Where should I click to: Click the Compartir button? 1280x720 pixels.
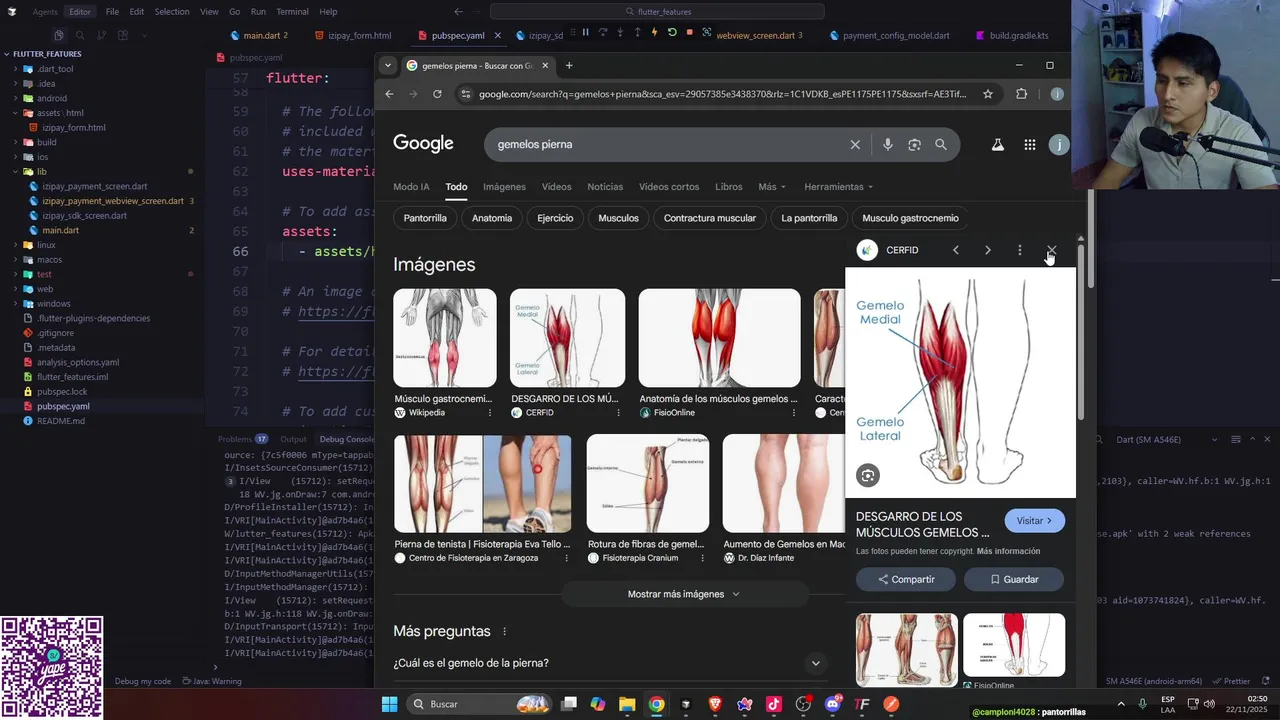pos(906,579)
